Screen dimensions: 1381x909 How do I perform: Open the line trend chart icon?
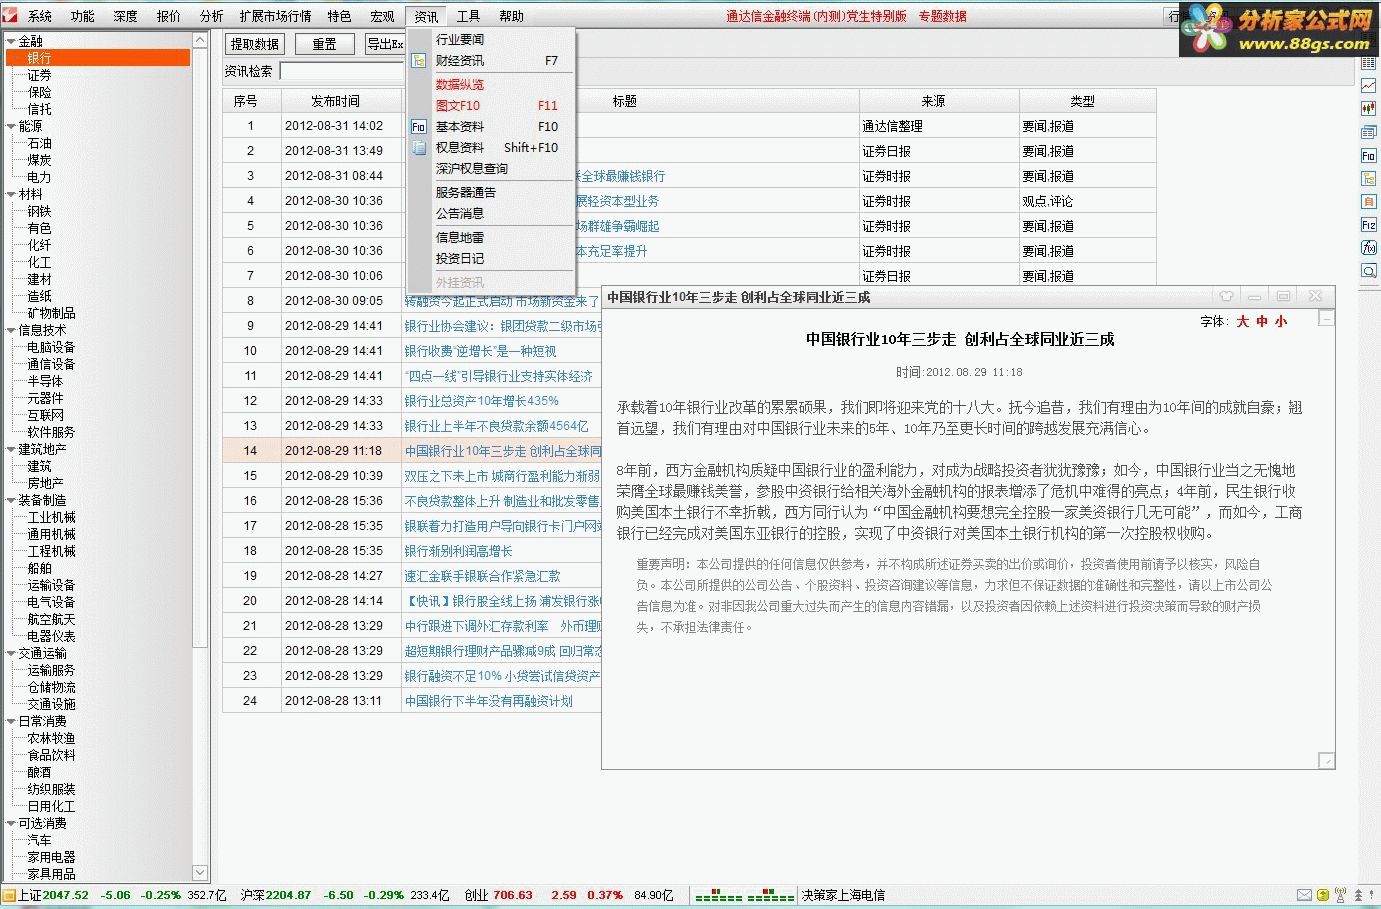pos(1369,86)
